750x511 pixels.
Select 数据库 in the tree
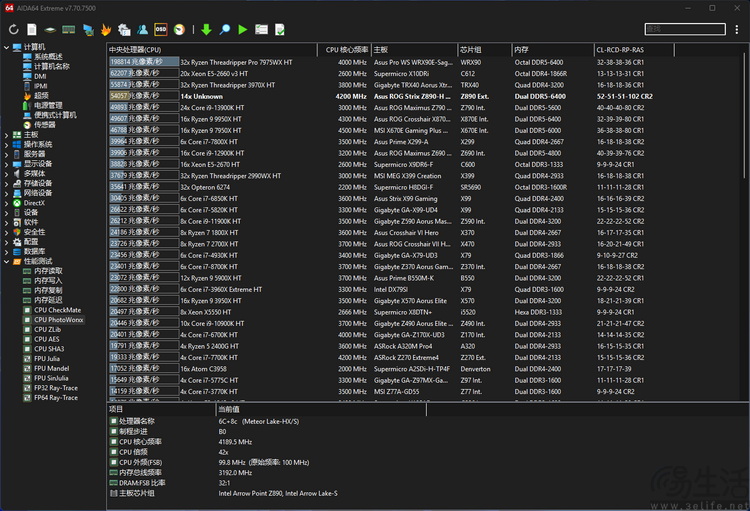(34, 252)
